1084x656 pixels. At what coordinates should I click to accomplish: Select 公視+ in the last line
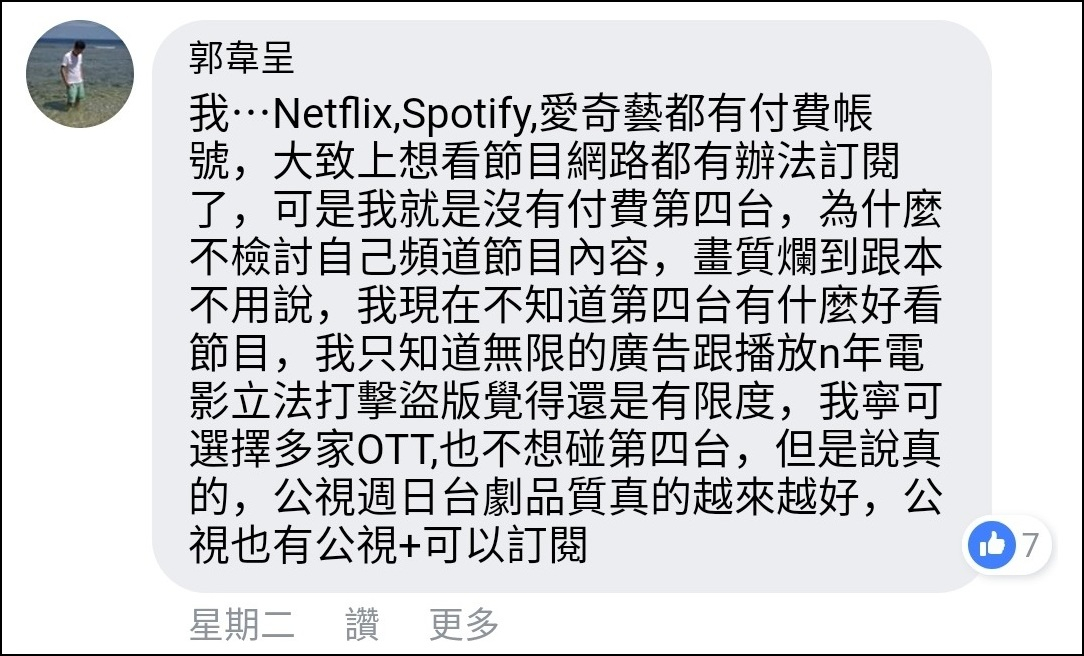coord(372,547)
